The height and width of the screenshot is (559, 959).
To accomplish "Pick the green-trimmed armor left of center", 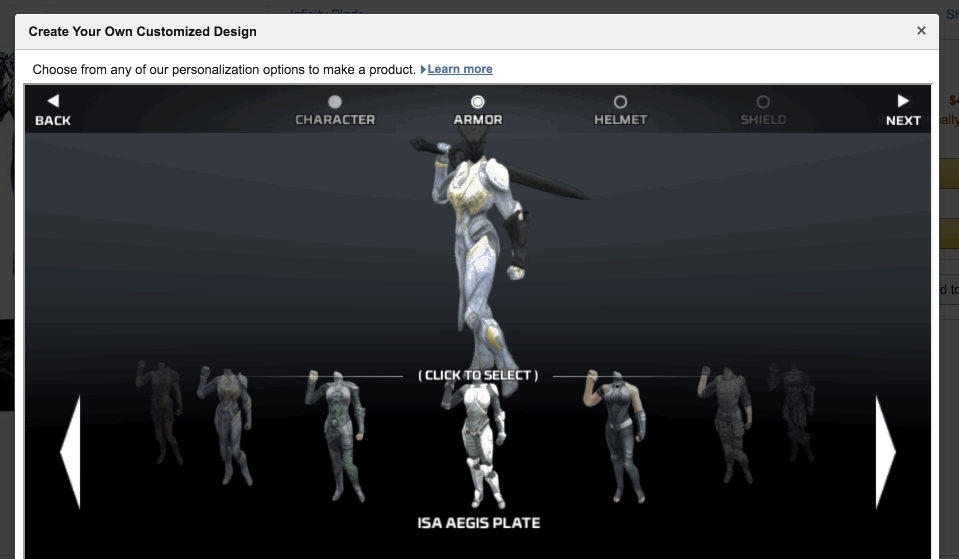I will [336, 435].
